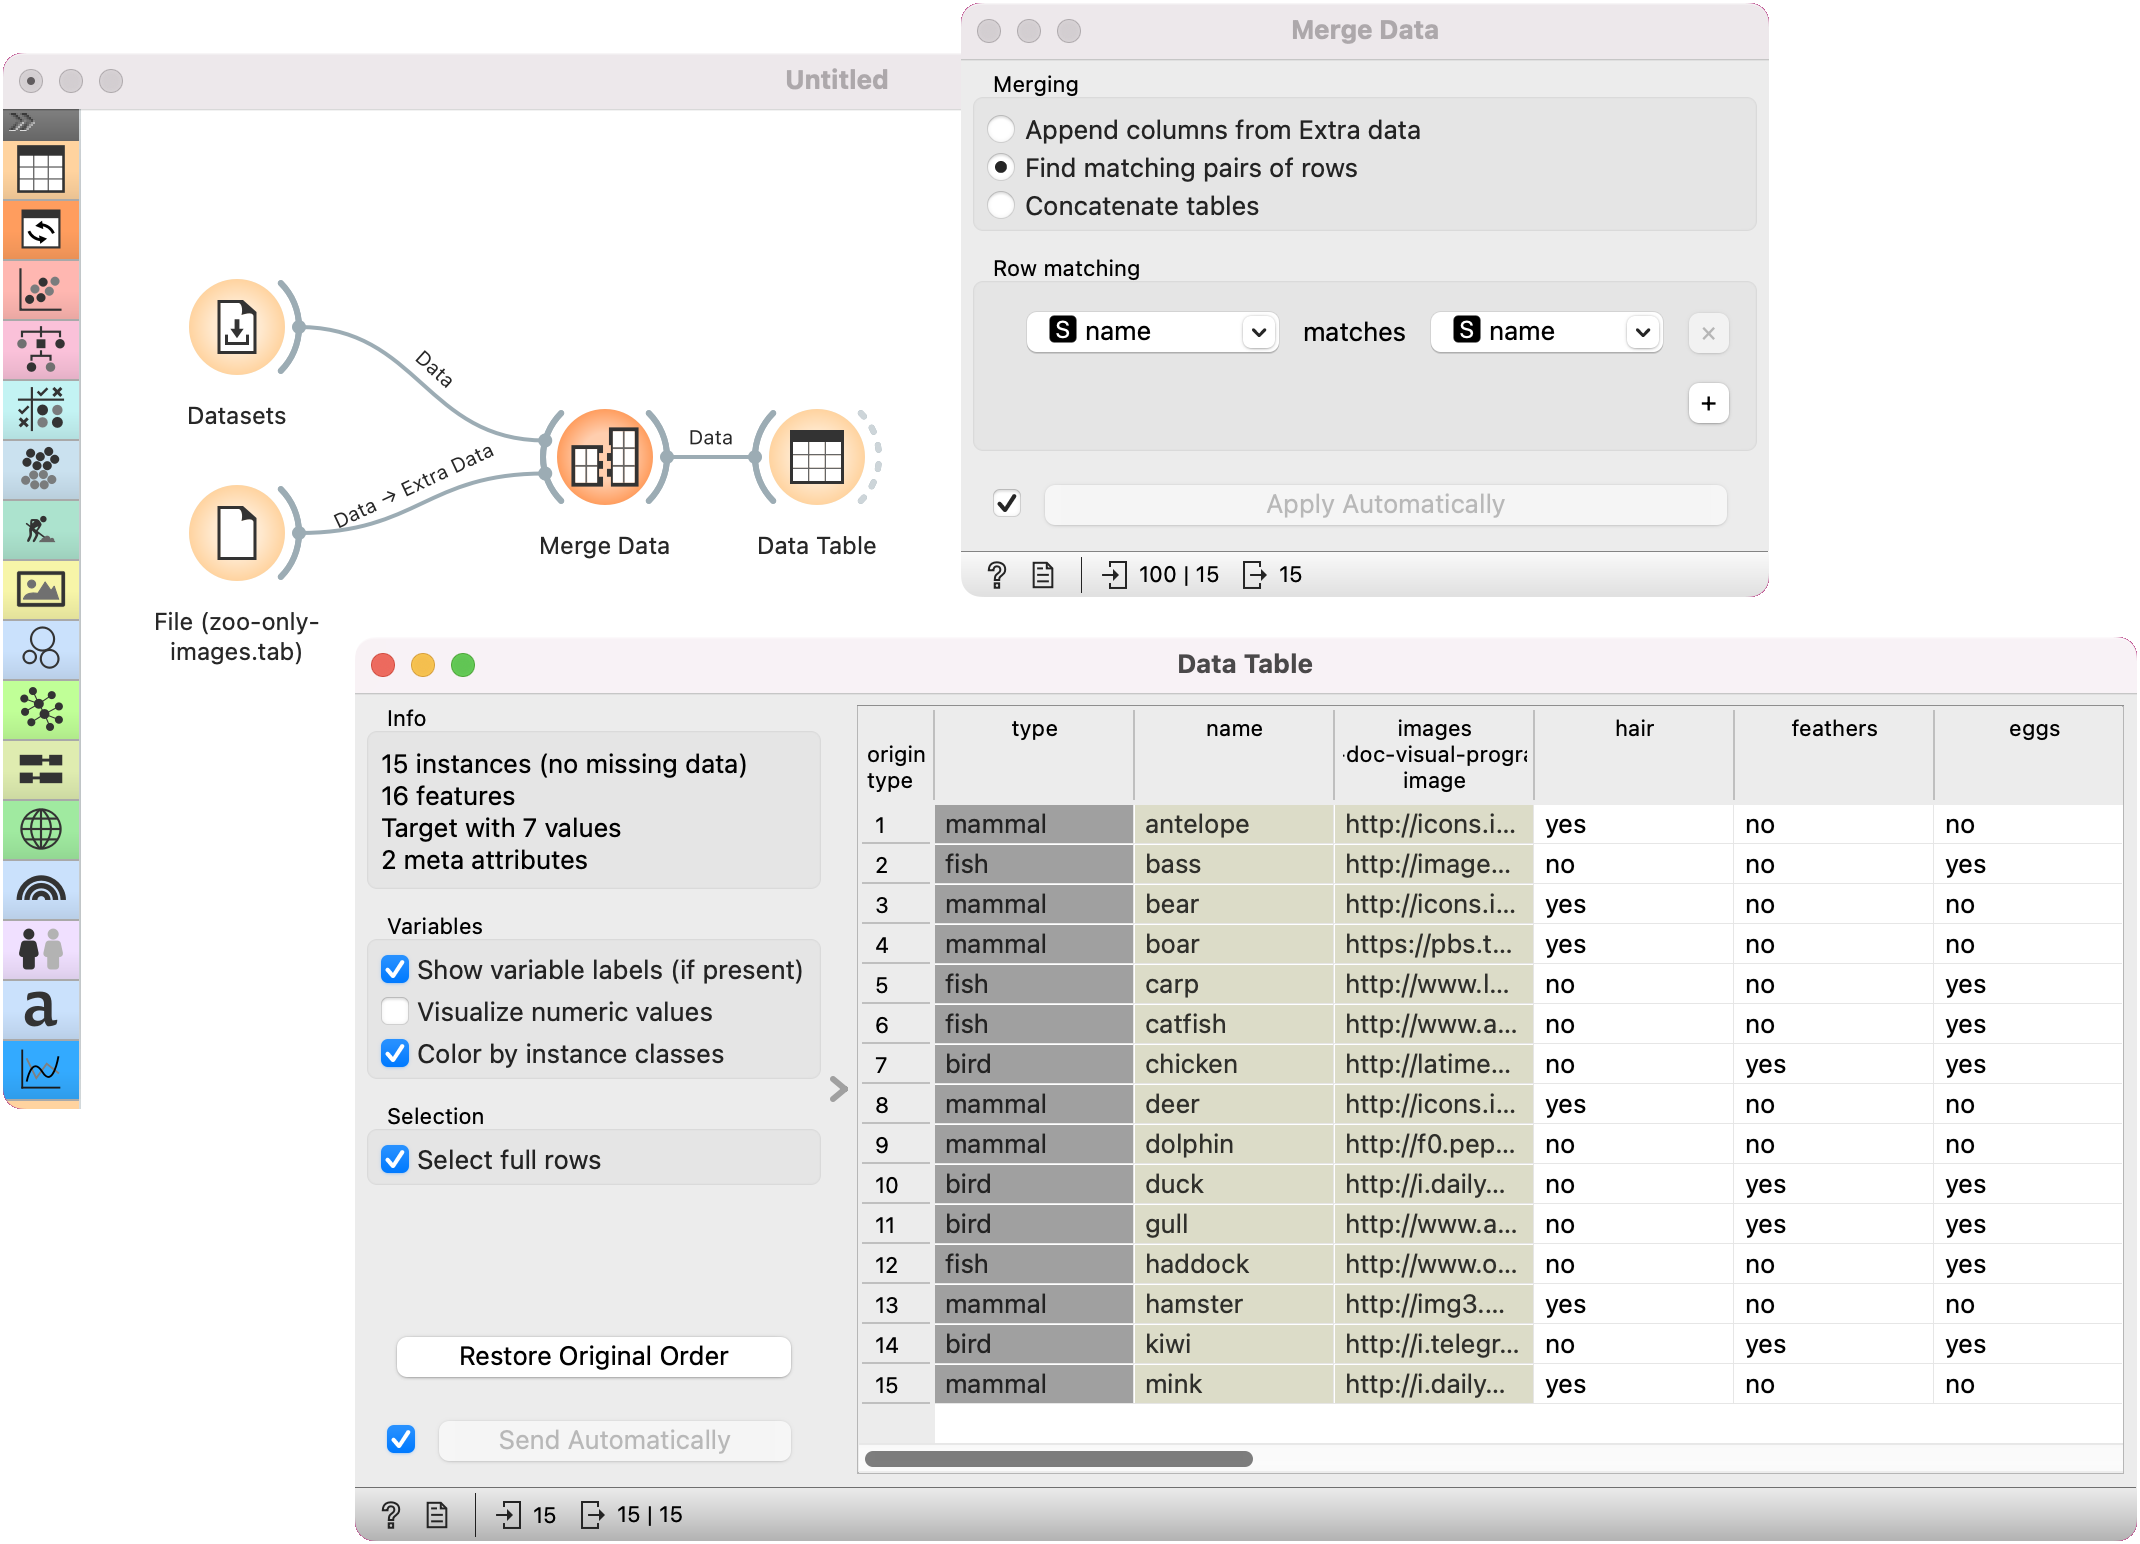The width and height of the screenshot is (2140, 1544).
Task: Open report icon in Merge Data window
Action: click(1043, 574)
